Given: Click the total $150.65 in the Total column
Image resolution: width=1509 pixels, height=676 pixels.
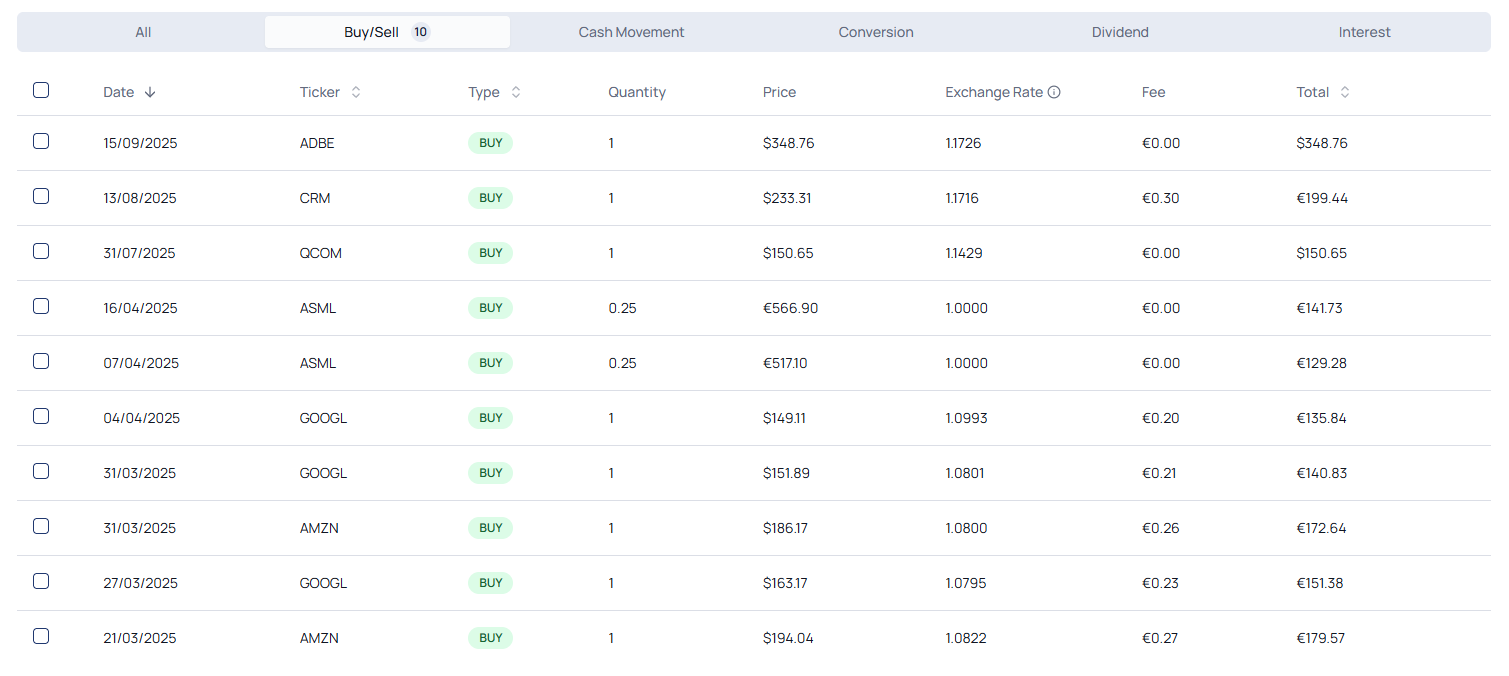Looking at the screenshot, I should click(1322, 253).
